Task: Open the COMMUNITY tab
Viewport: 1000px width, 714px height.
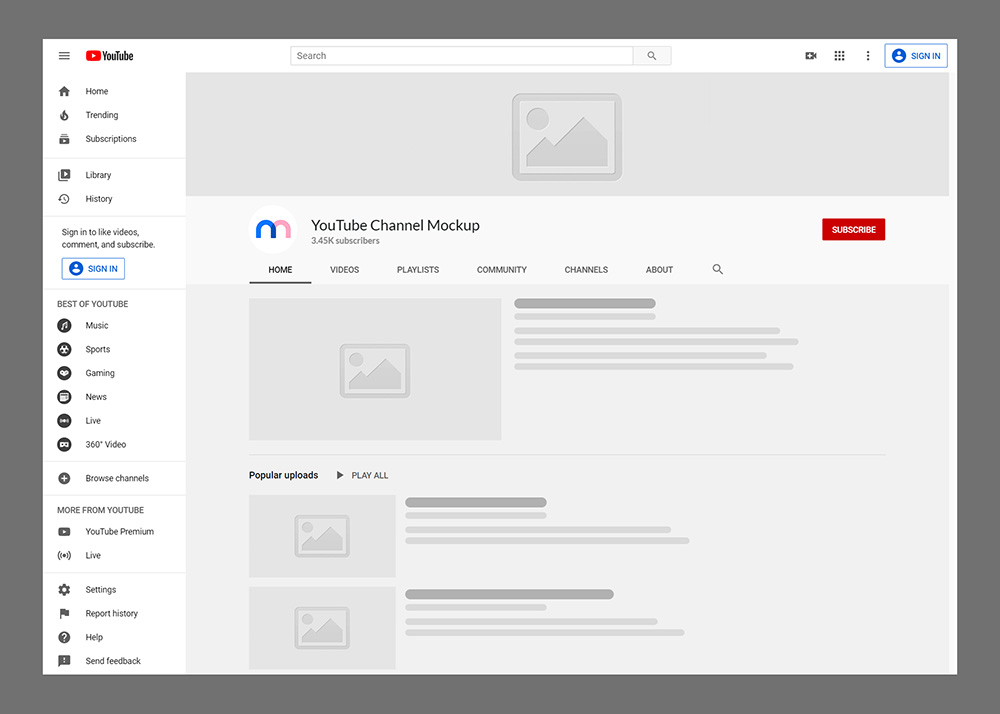Action: [502, 270]
